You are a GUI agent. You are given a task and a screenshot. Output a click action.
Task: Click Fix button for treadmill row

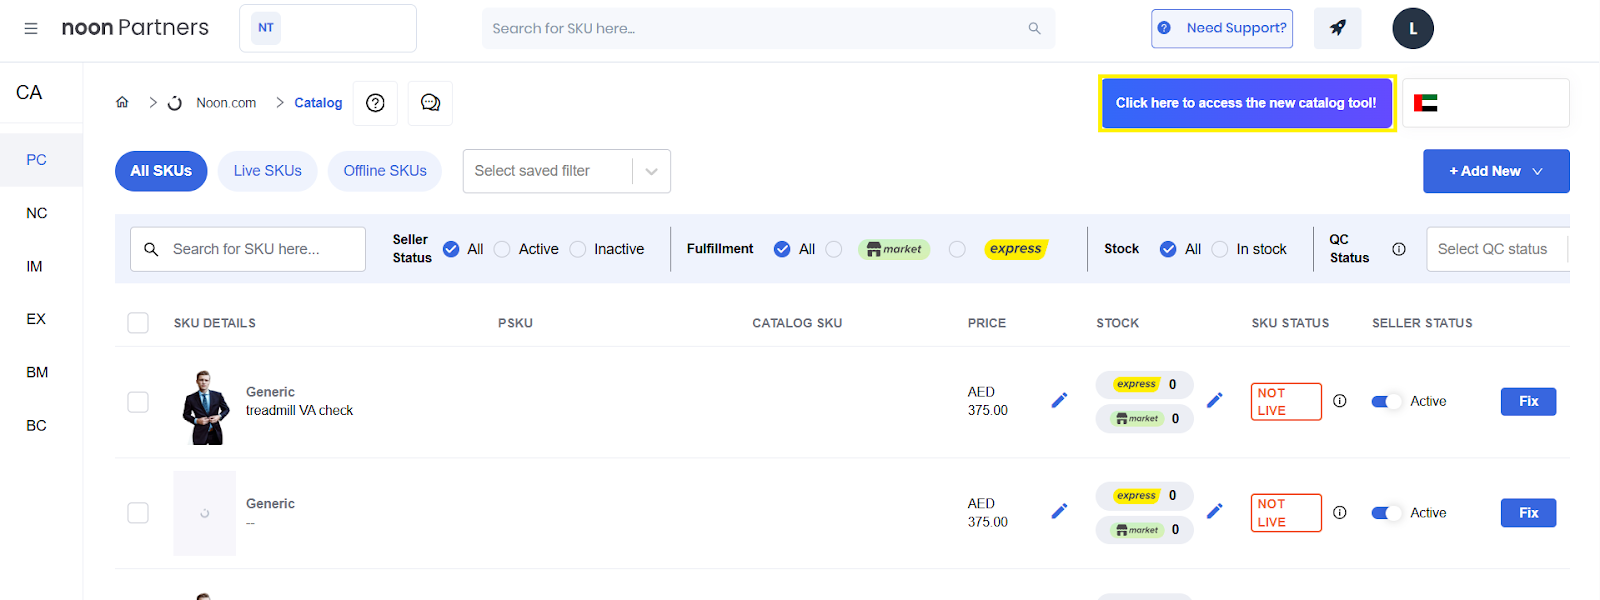[1528, 401]
